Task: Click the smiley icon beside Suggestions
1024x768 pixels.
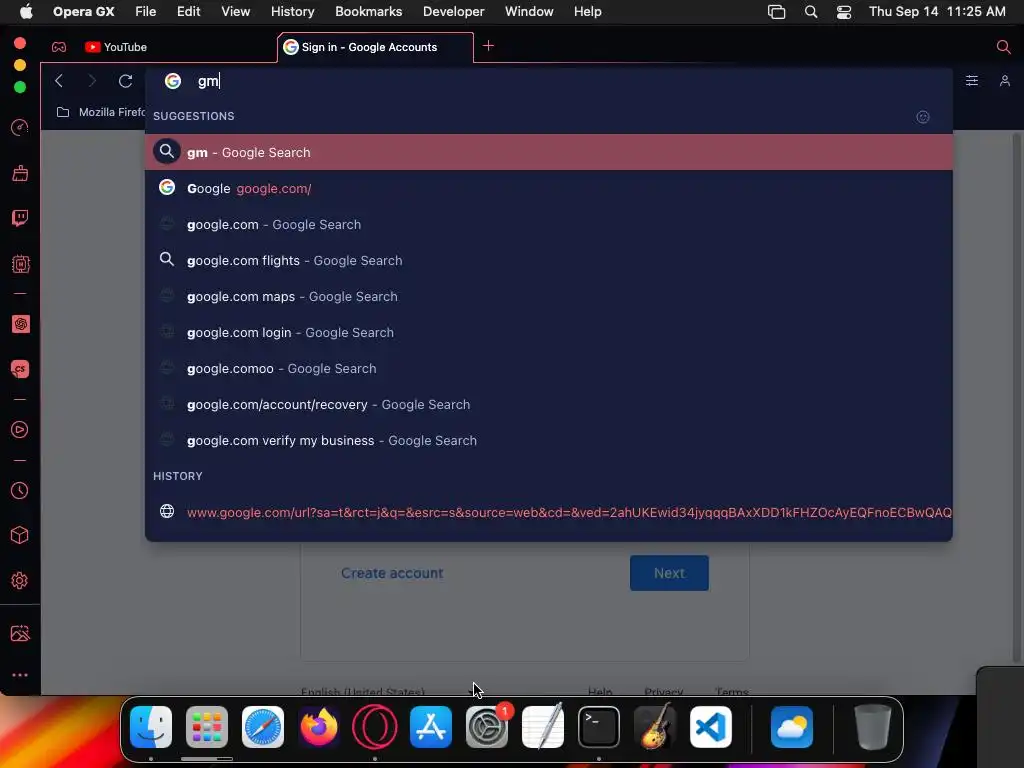Action: (923, 117)
